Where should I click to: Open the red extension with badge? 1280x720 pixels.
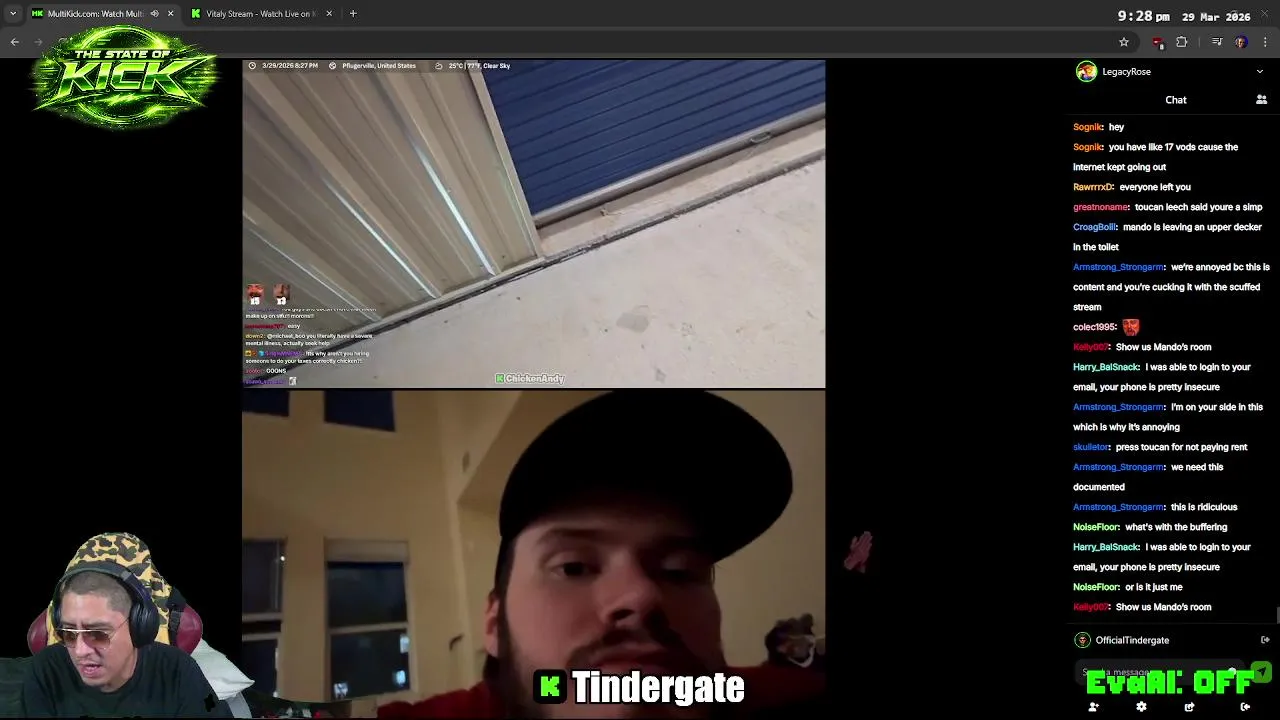[1158, 42]
